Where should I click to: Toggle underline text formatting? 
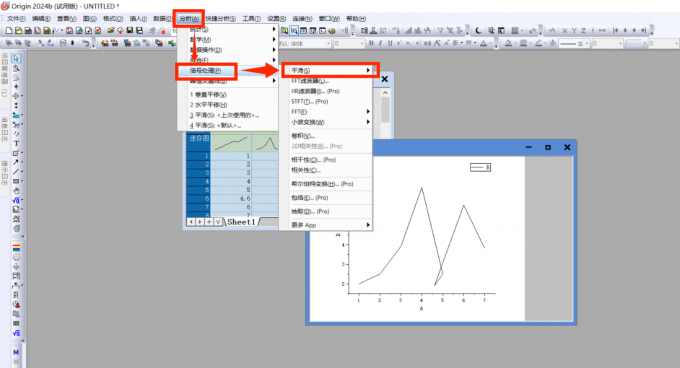pos(390,43)
